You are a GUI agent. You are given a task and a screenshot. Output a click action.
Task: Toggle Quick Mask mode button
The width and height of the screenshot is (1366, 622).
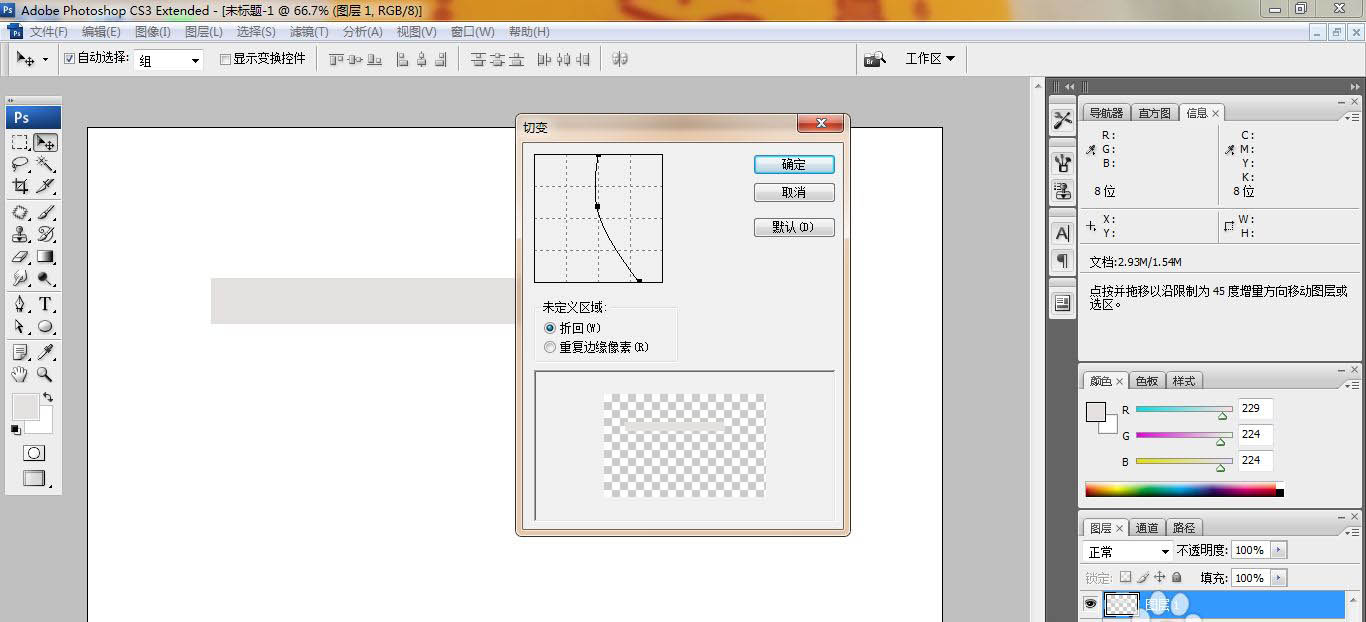pos(34,453)
